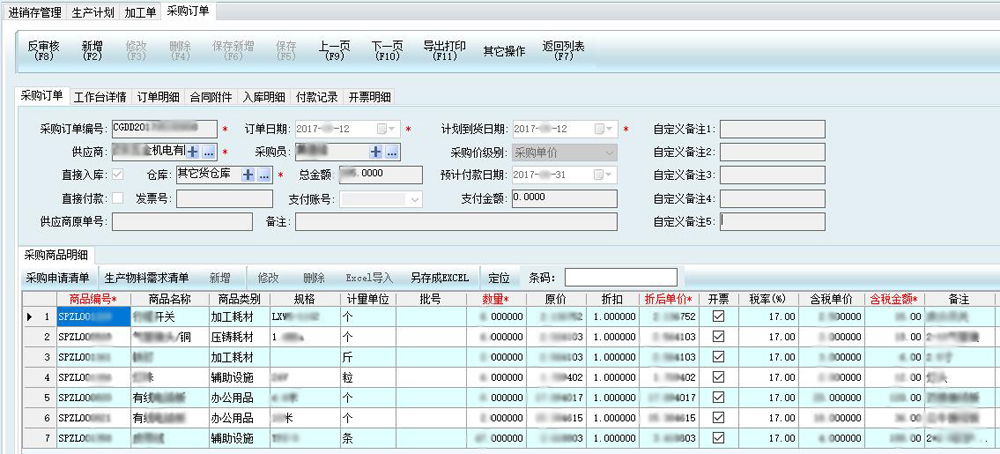Toggle the 直接入库 checkbox

pos(118,174)
